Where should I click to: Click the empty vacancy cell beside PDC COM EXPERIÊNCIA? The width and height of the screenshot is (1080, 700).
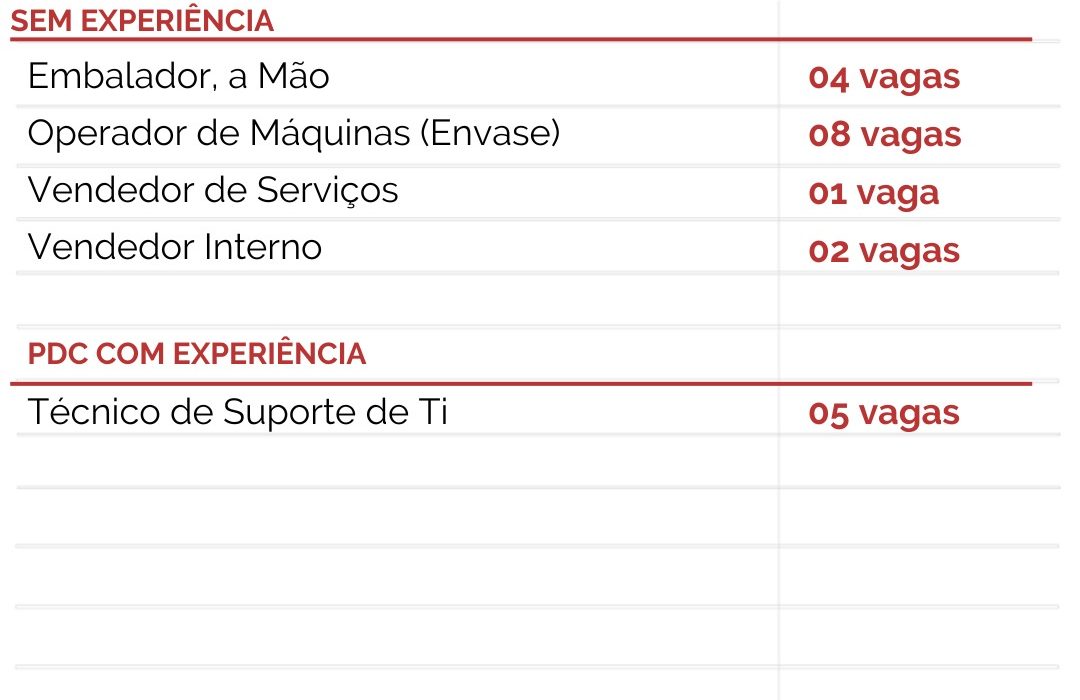click(918, 354)
